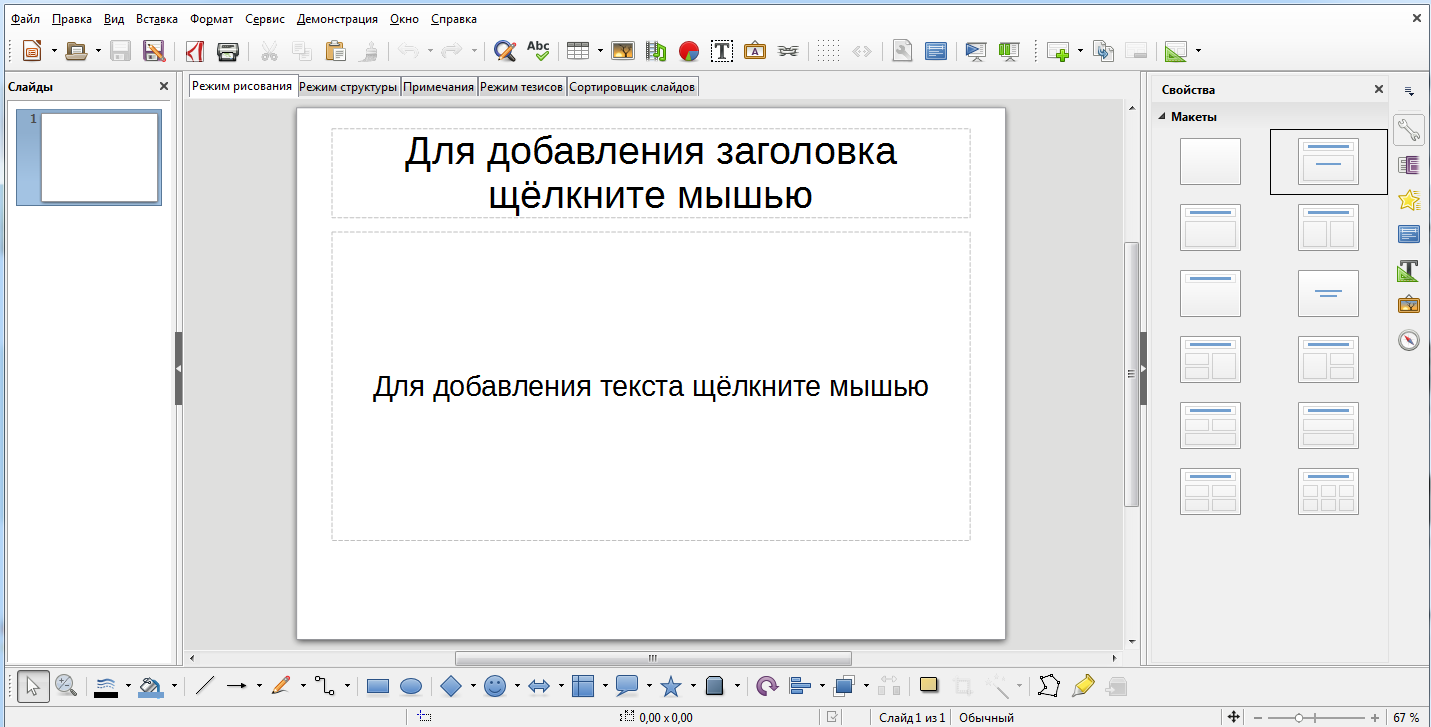Image resolution: width=1431 pixels, height=727 pixels.
Task: Draw an ellipse shape
Action: (411, 686)
